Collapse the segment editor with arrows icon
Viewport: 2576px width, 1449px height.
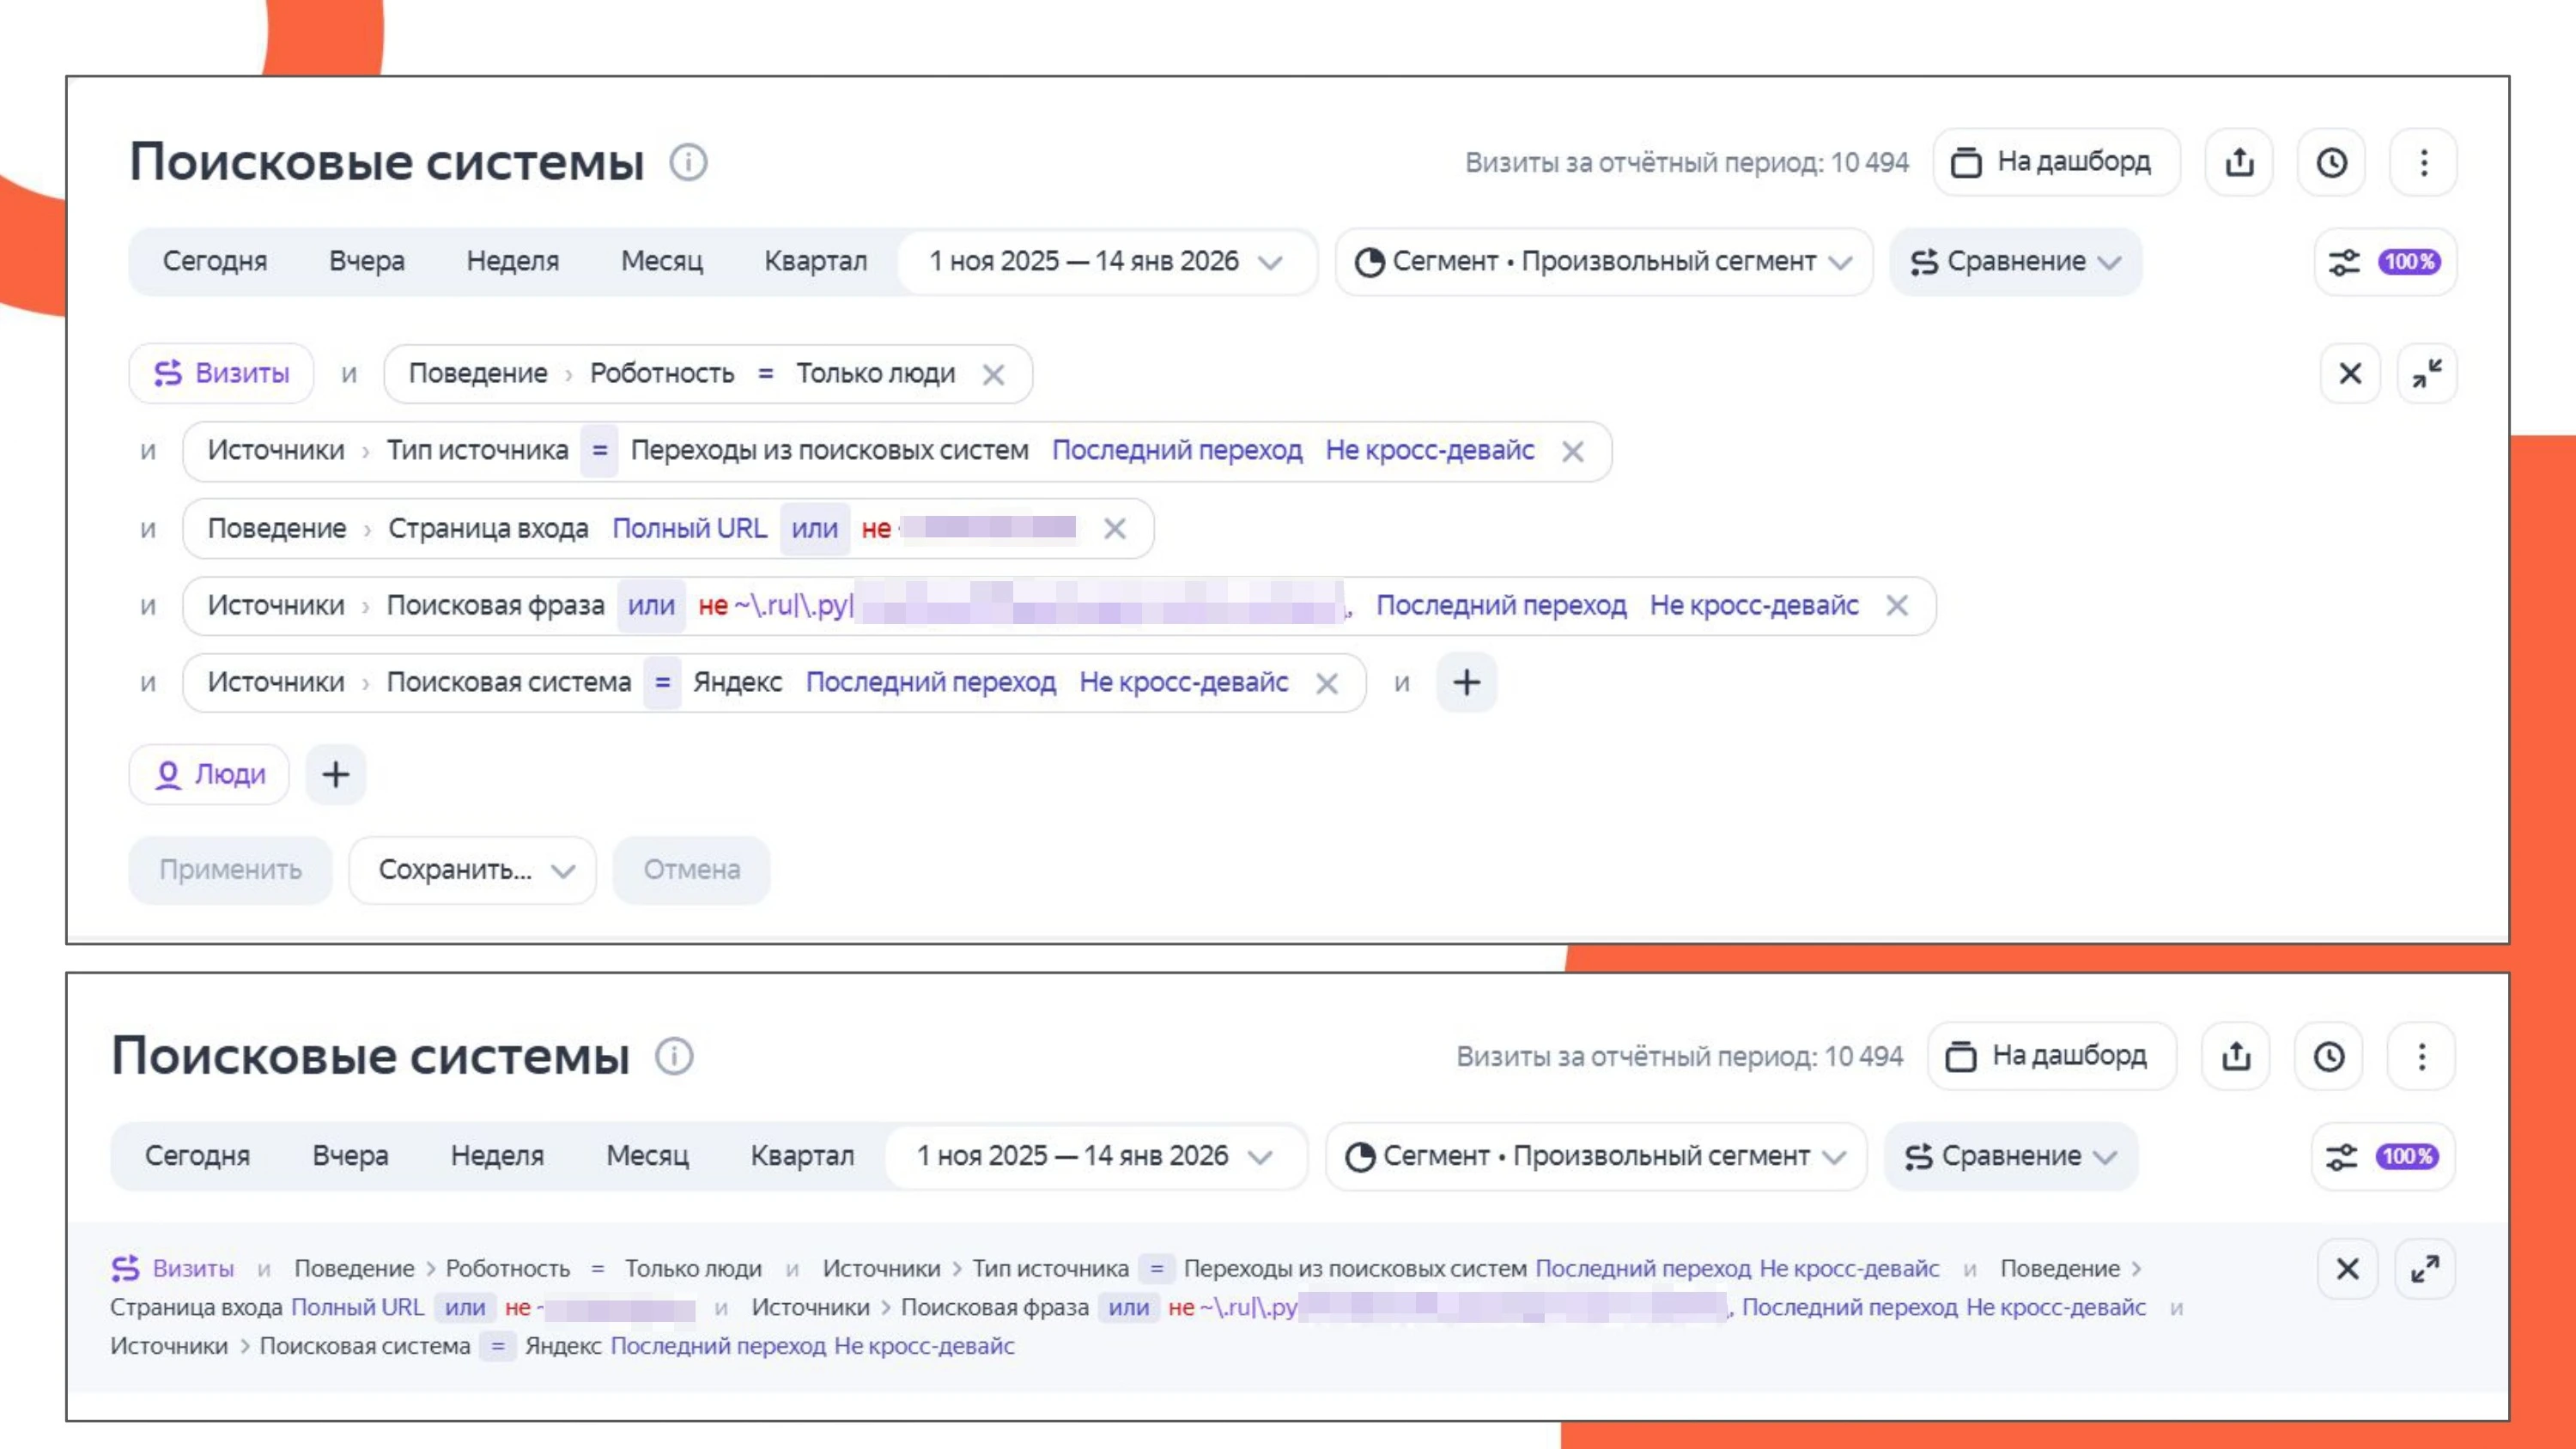(x=2426, y=374)
